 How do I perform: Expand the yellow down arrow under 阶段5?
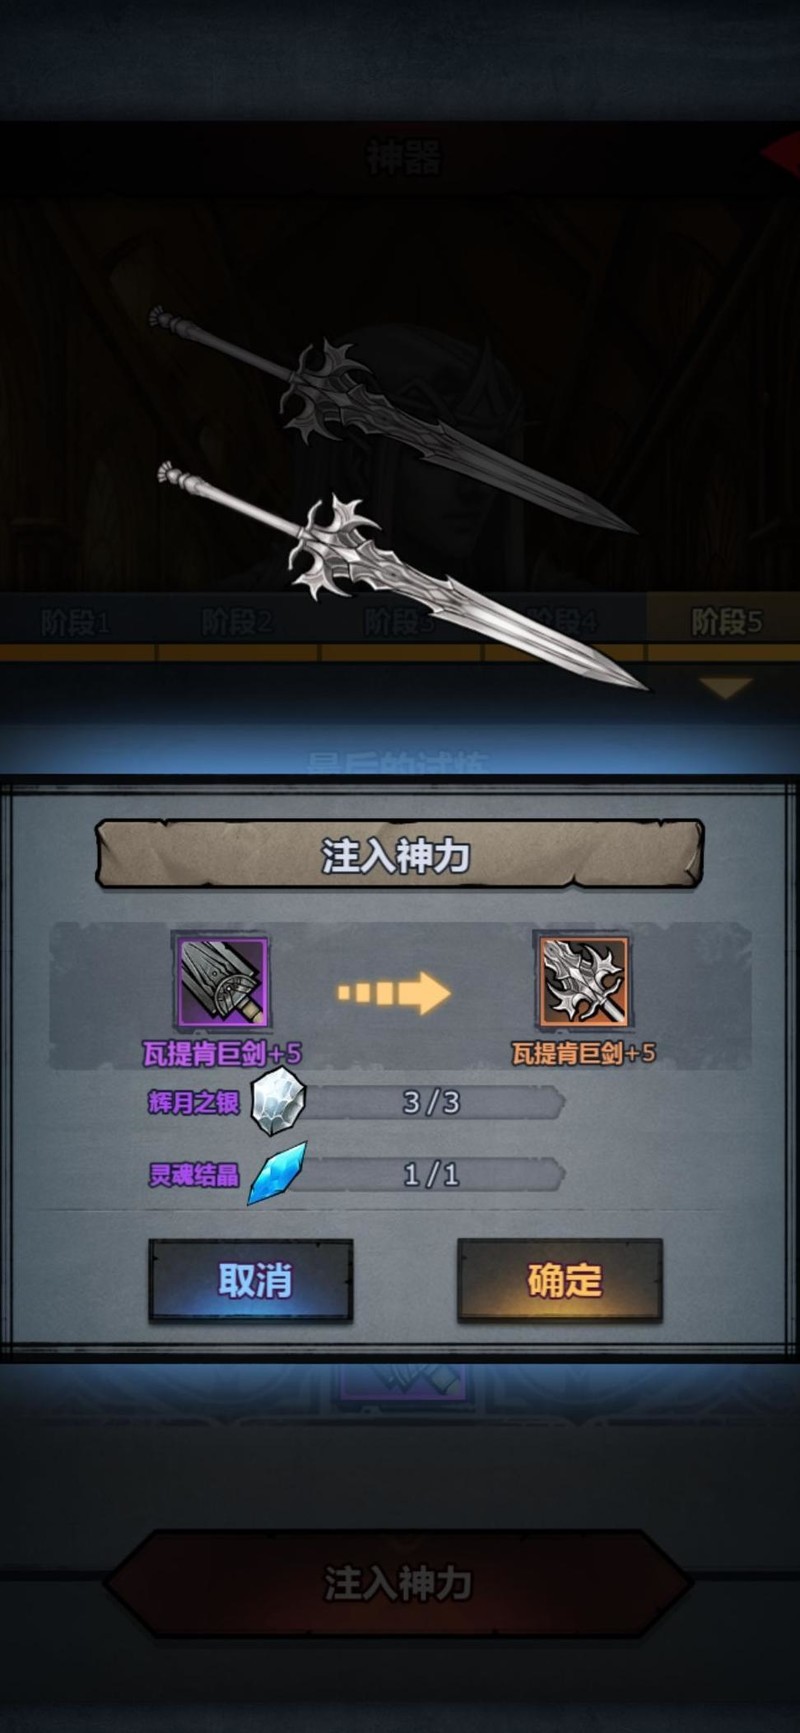click(725, 687)
